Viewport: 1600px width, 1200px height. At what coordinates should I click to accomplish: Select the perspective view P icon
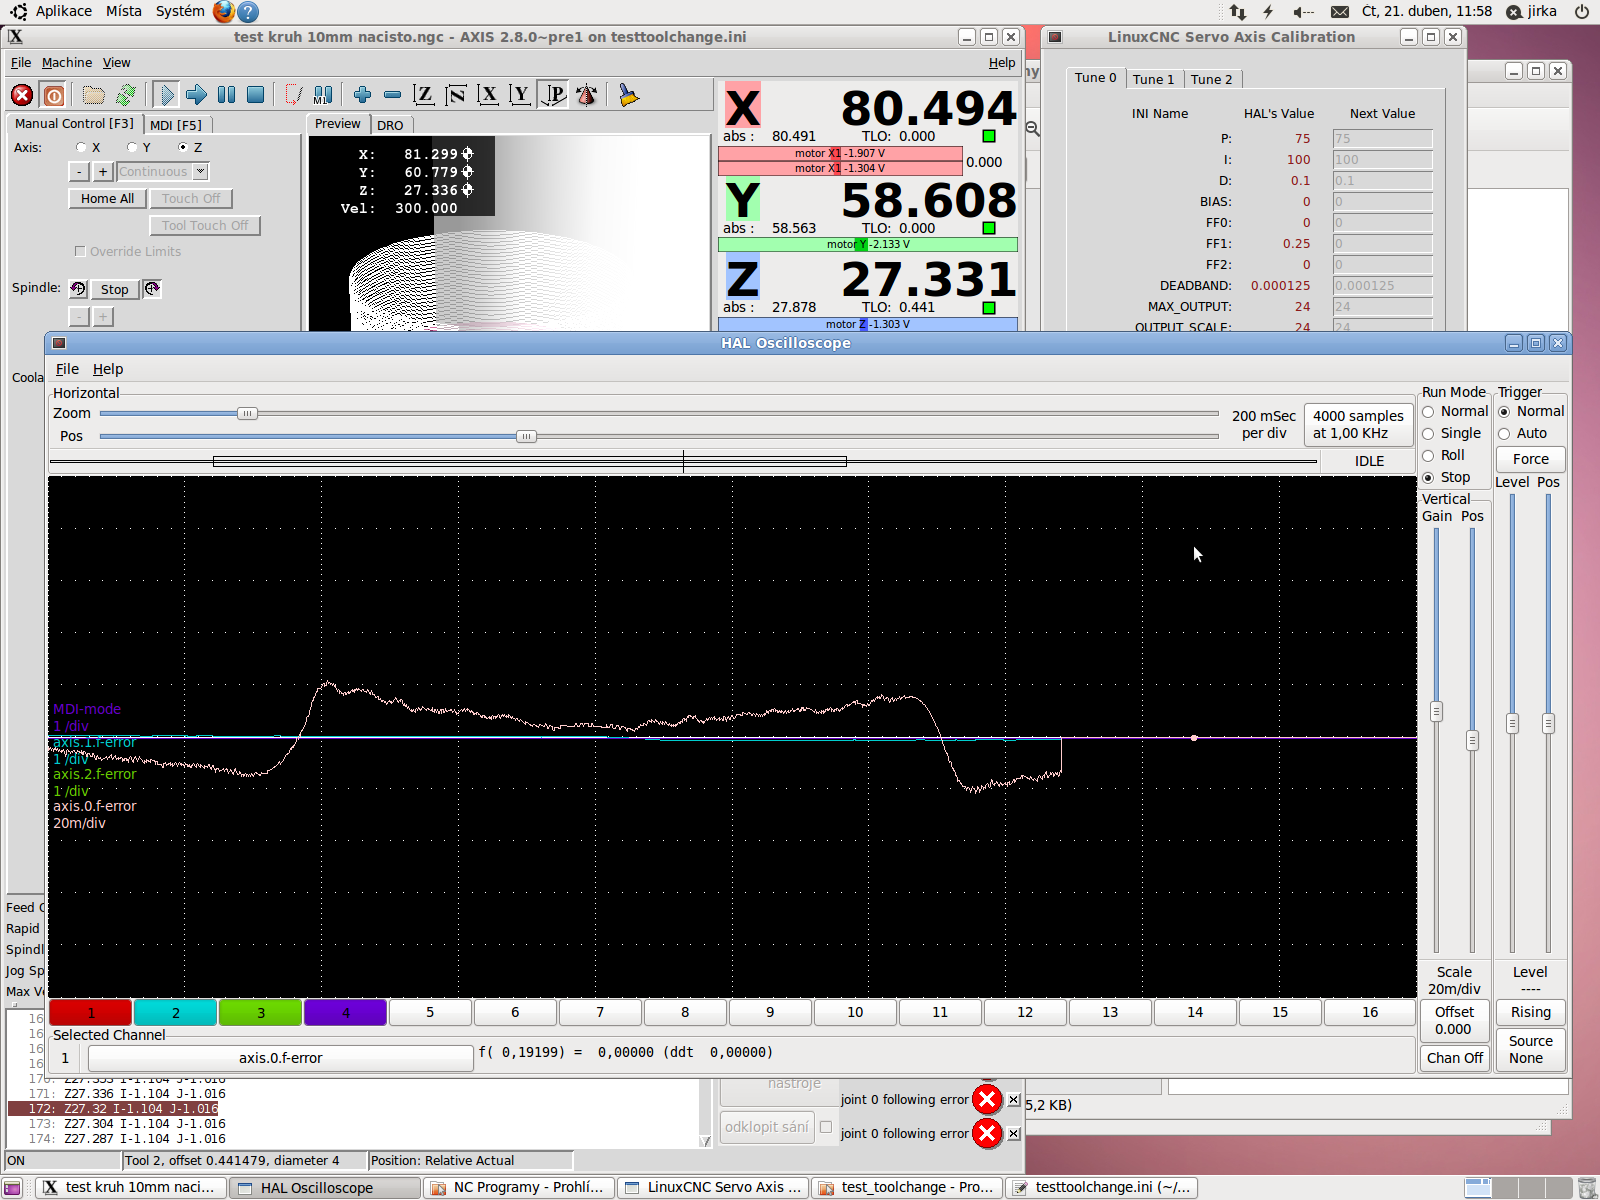pos(553,95)
